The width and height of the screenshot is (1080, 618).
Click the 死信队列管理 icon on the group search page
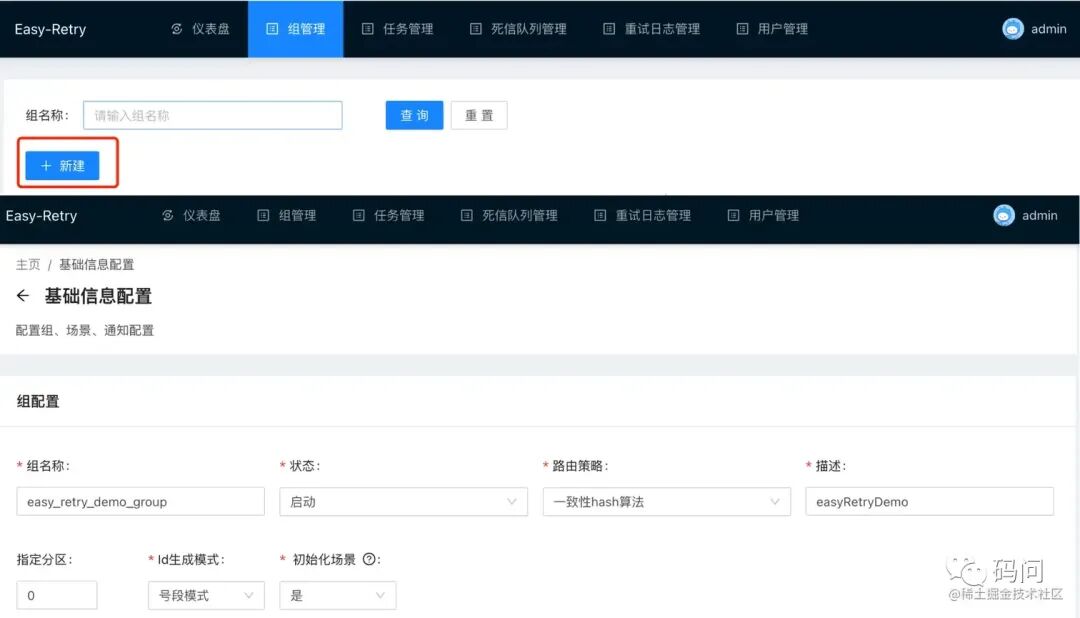(475, 29)
